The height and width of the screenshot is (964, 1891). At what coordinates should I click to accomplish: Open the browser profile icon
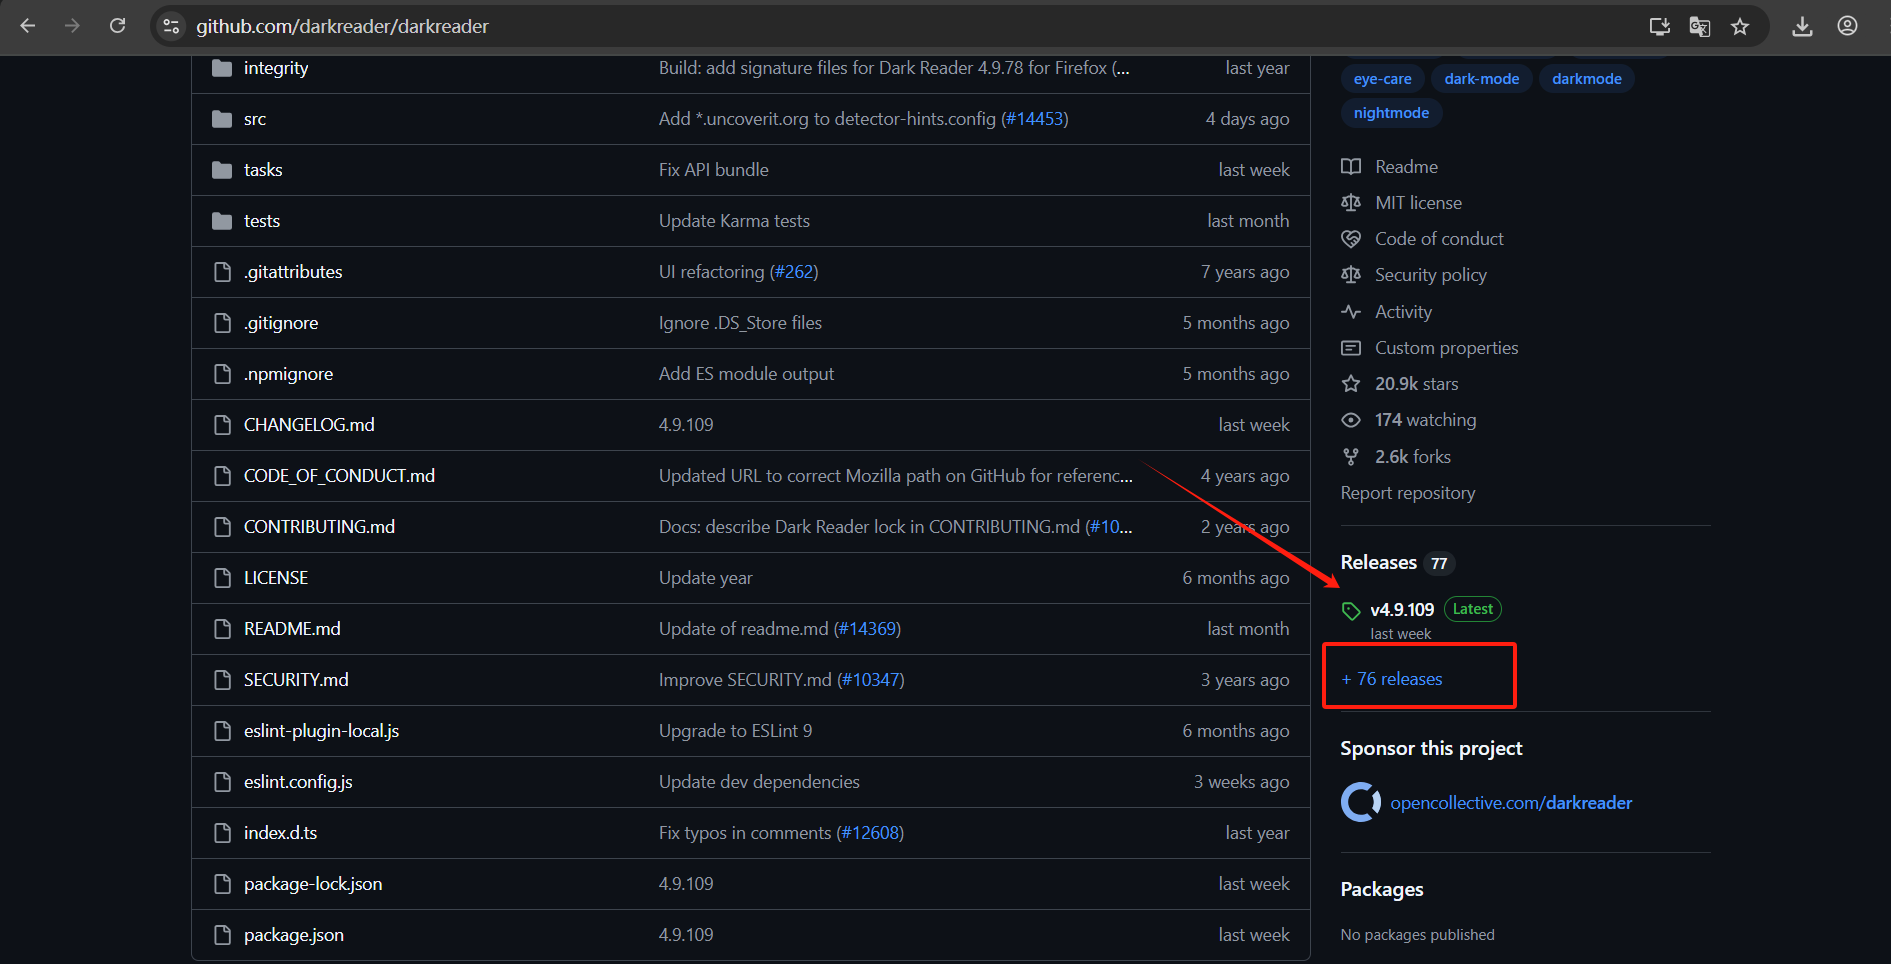coord(1847,26)
